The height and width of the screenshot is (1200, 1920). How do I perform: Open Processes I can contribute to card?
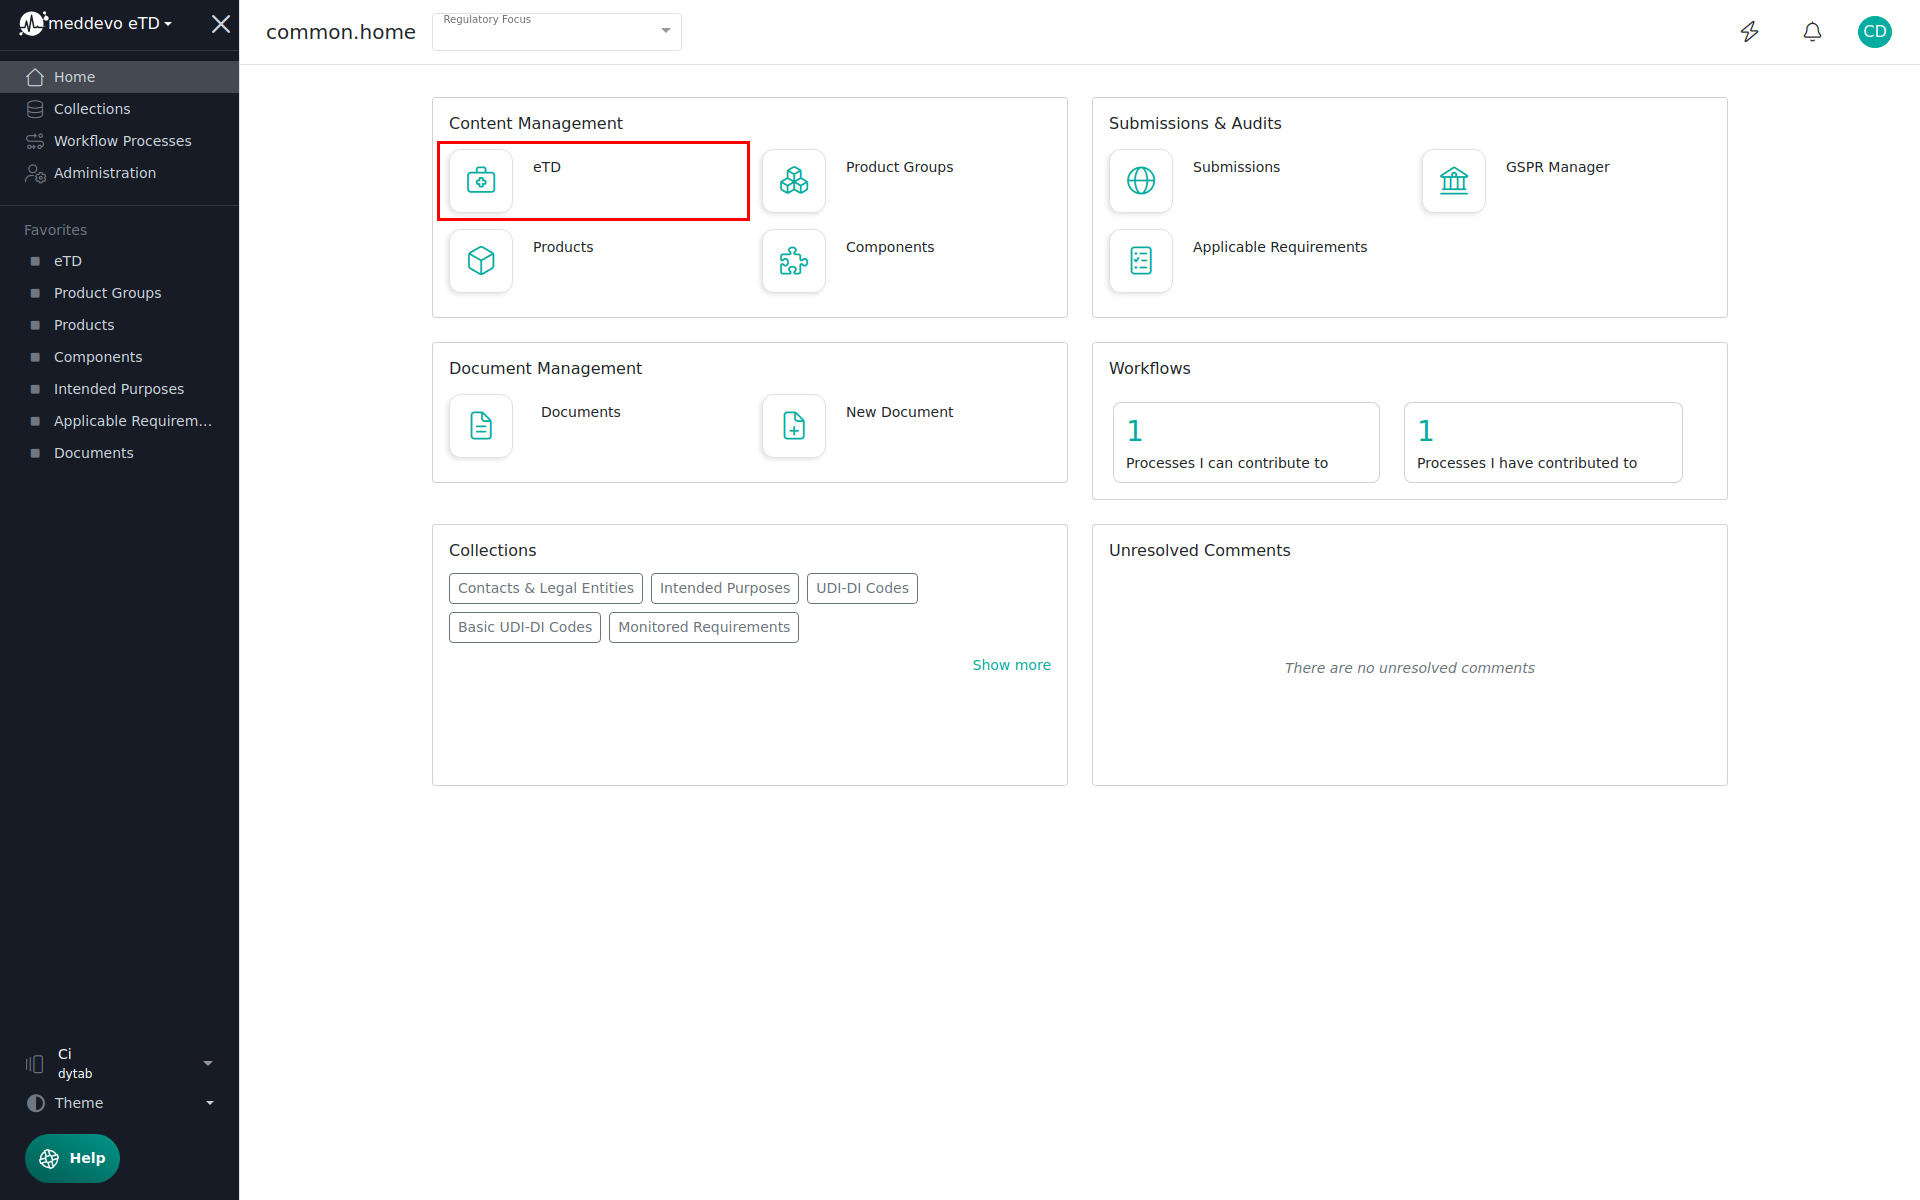pos(1245,443)
